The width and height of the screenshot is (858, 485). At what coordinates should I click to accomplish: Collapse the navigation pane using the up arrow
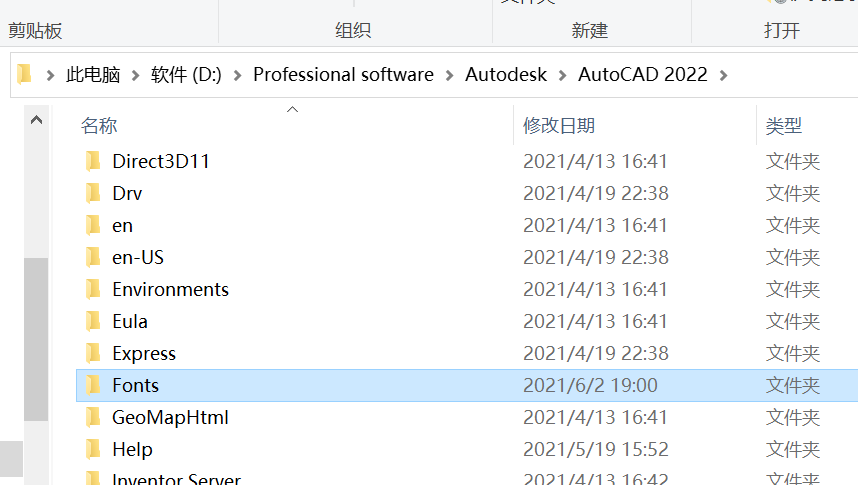point(36,120)
